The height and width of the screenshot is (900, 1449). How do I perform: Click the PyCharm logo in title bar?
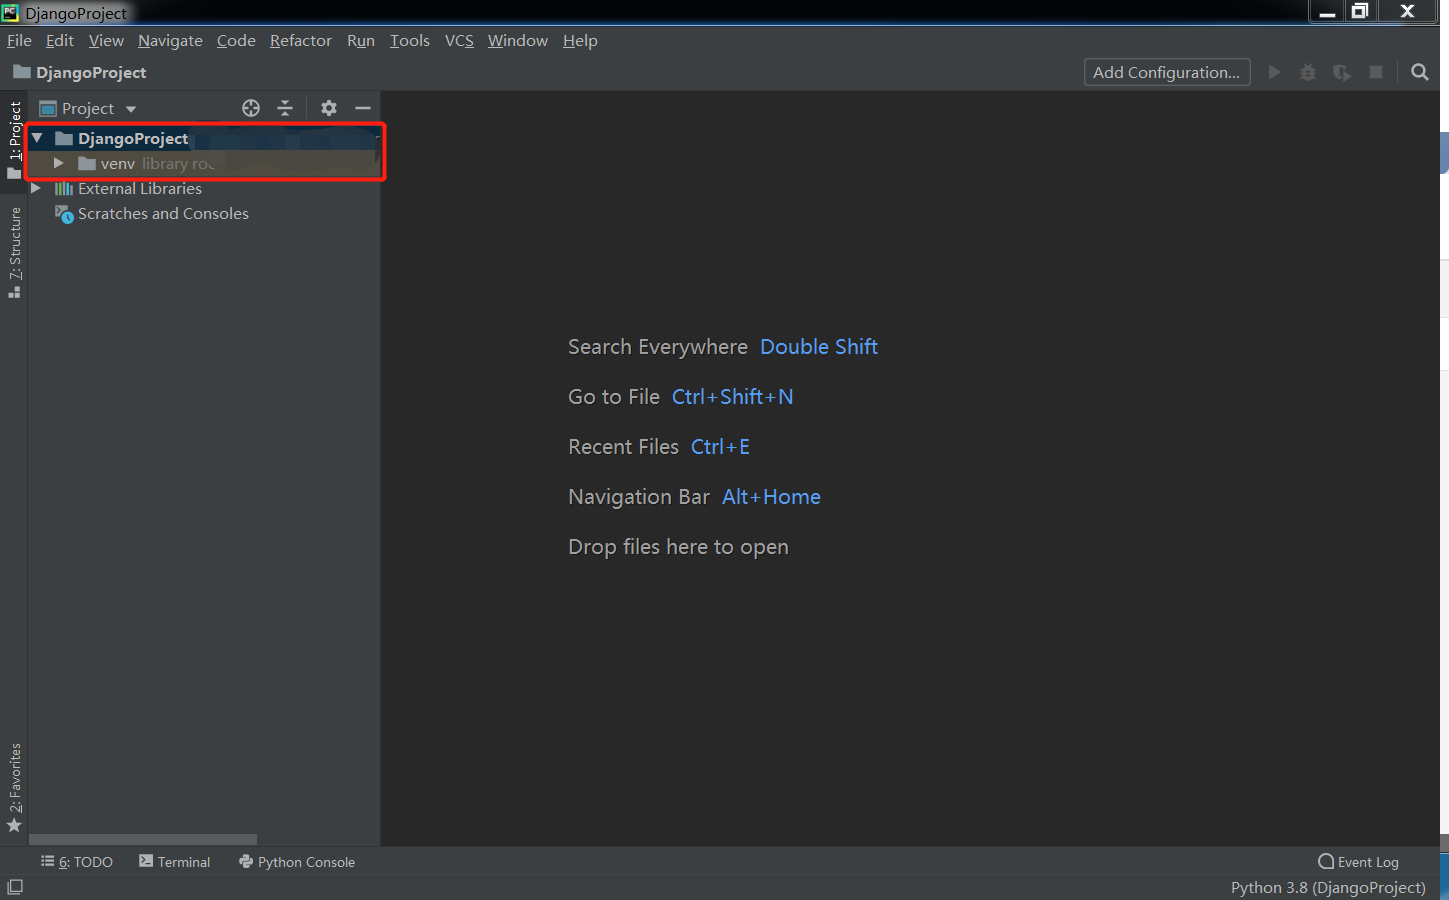coord(10,13)
